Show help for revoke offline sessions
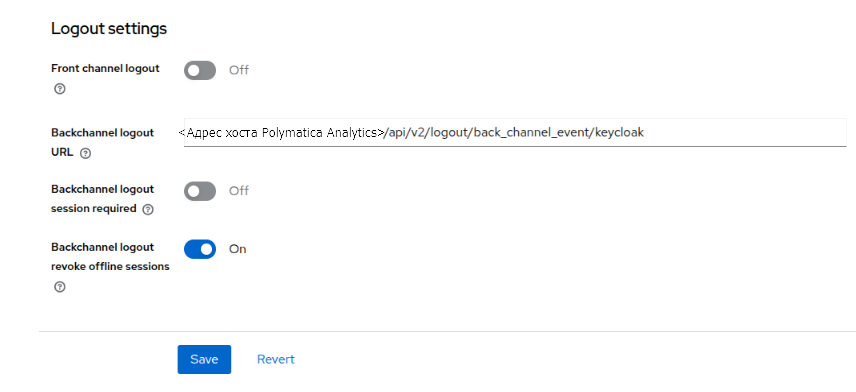Viewport: 856px width, 392px height. (x=60, y=287)
